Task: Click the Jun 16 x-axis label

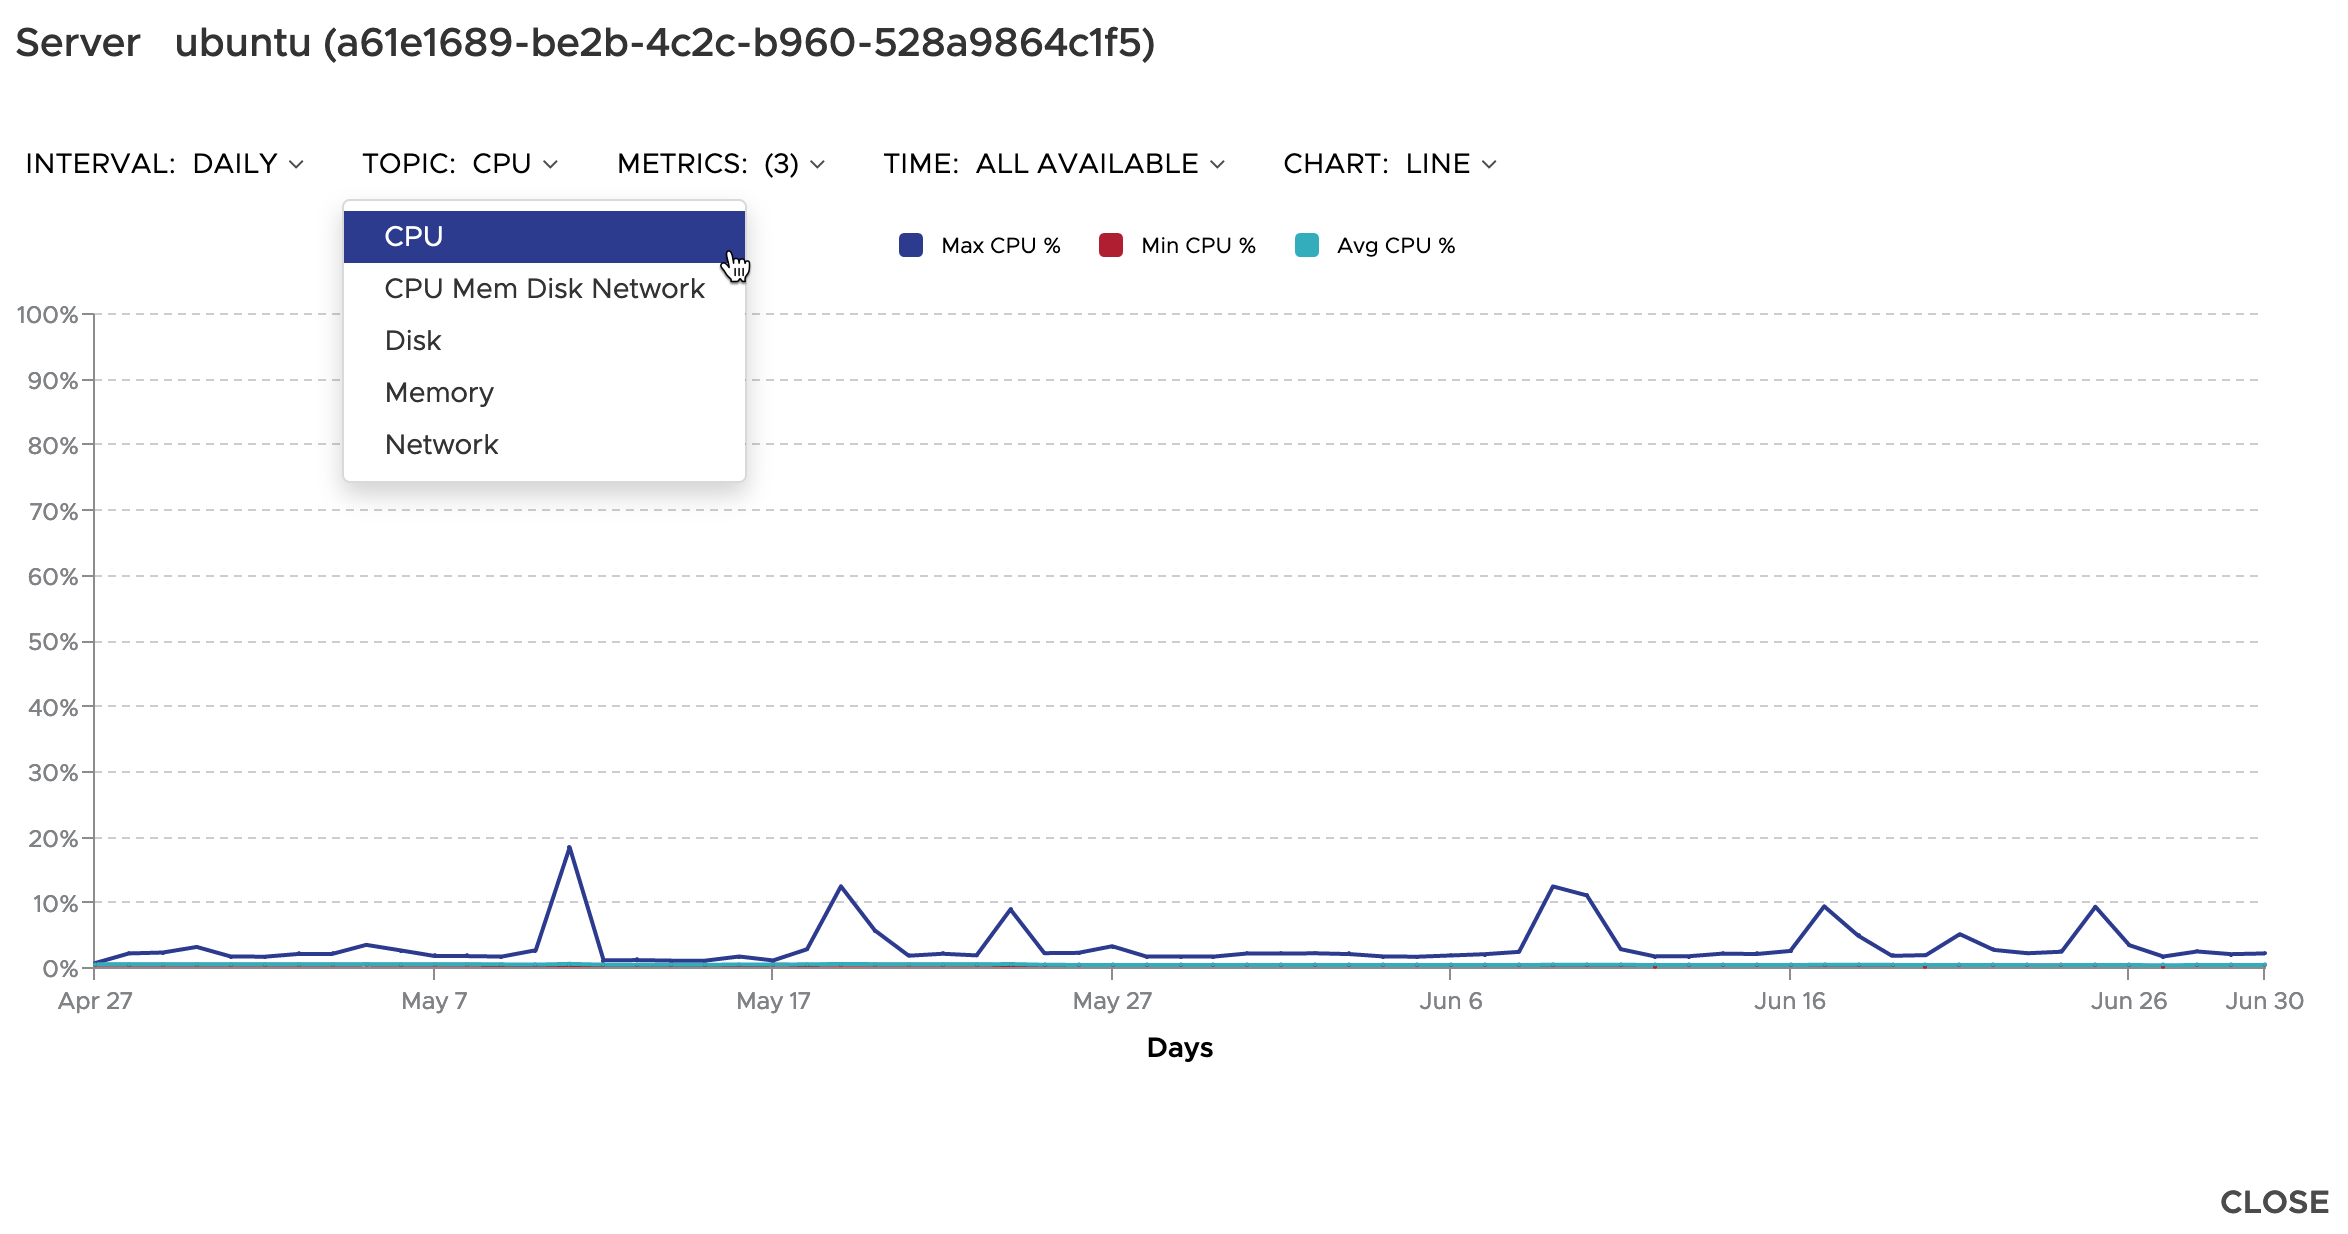Action: click(1790, 1000)
